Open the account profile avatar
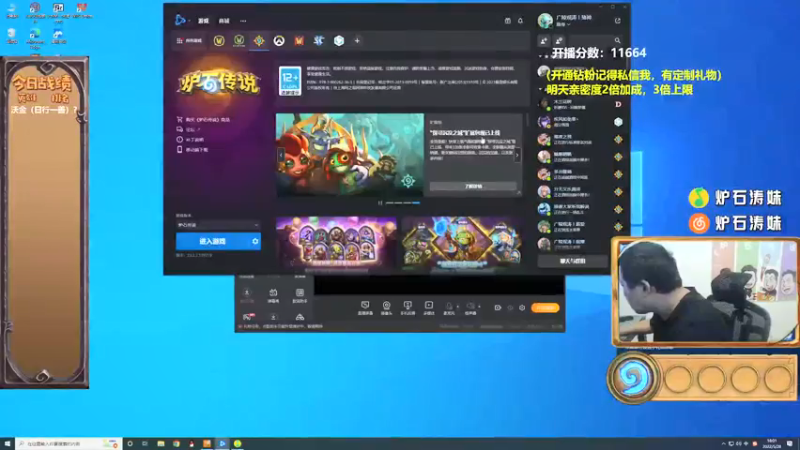This screenshot has width=800, height=450. (545, 20)
